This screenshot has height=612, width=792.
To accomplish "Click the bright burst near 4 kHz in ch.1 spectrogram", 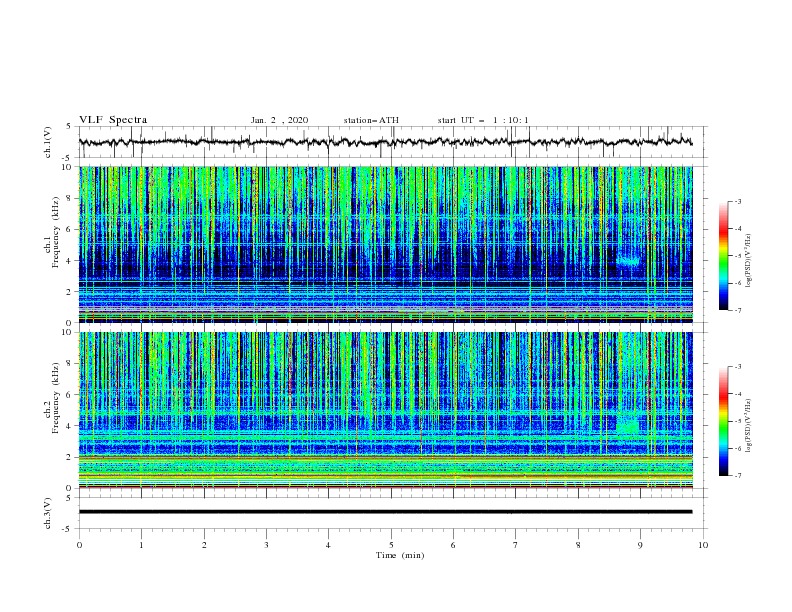I will tap(629, 262).
